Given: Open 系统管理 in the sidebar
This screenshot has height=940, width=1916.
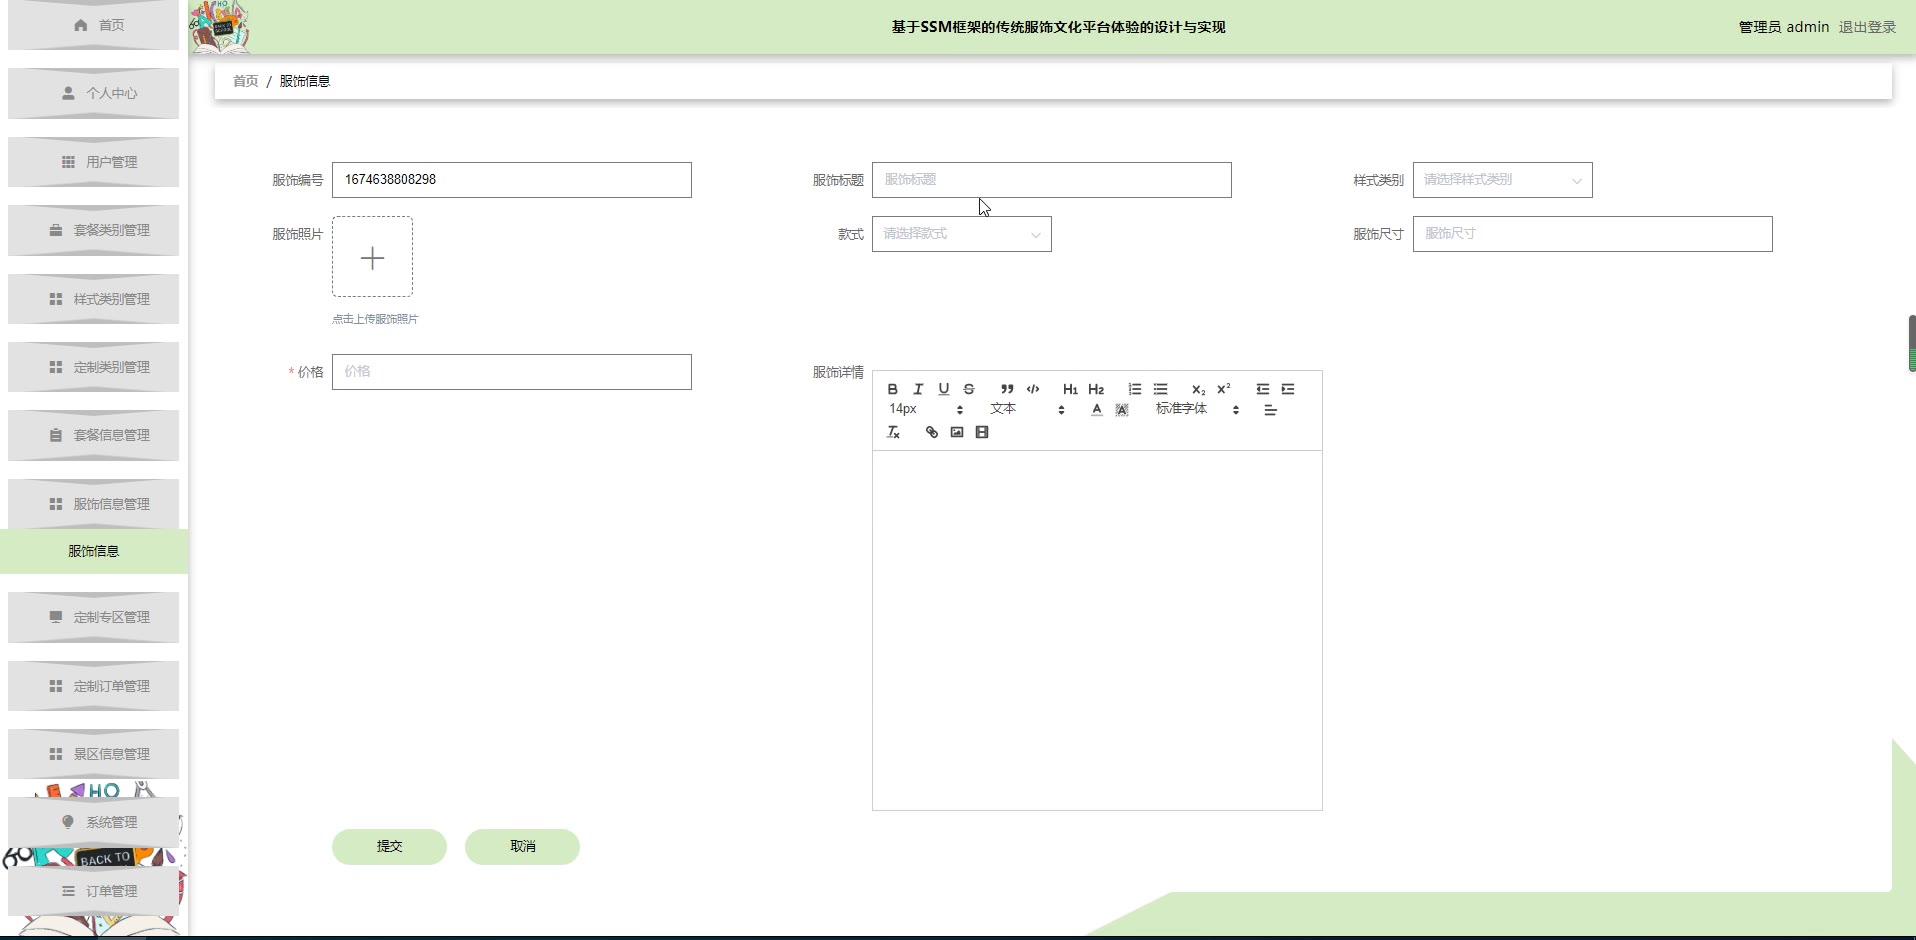Looking at the screenshot, I should (x=94, y=822).
